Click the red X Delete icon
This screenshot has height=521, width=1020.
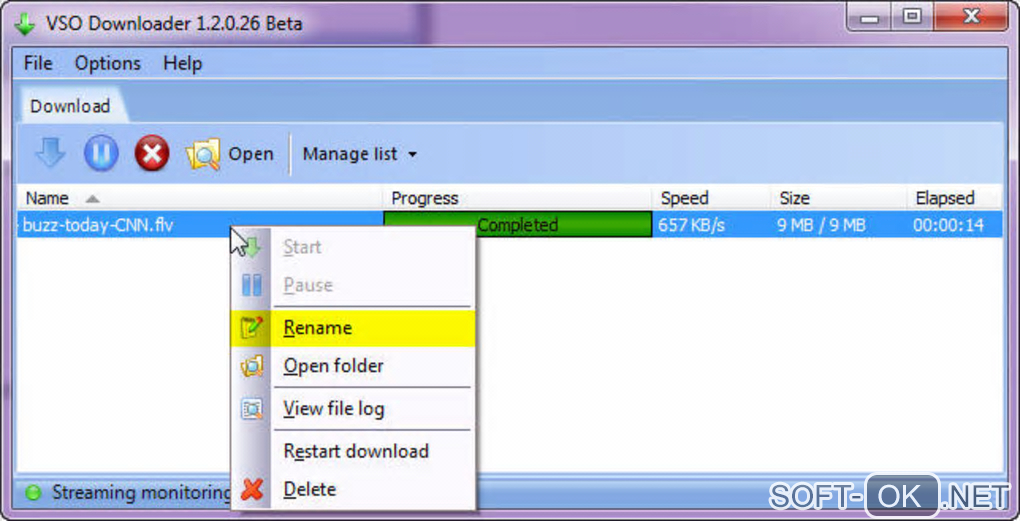[x=252, y=489]
